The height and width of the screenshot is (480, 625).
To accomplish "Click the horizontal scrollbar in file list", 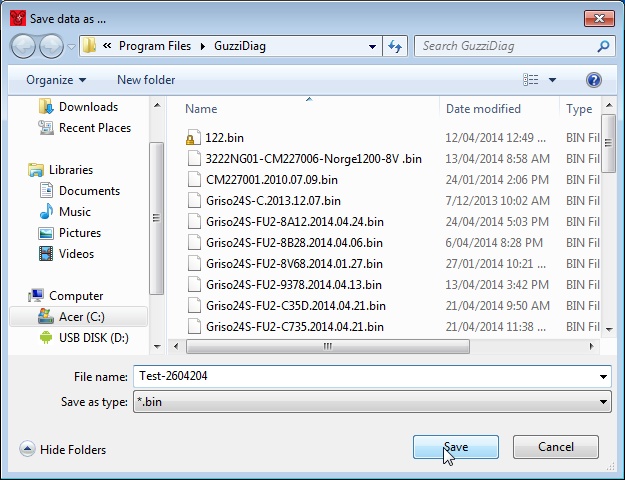I will coord(326,346).
